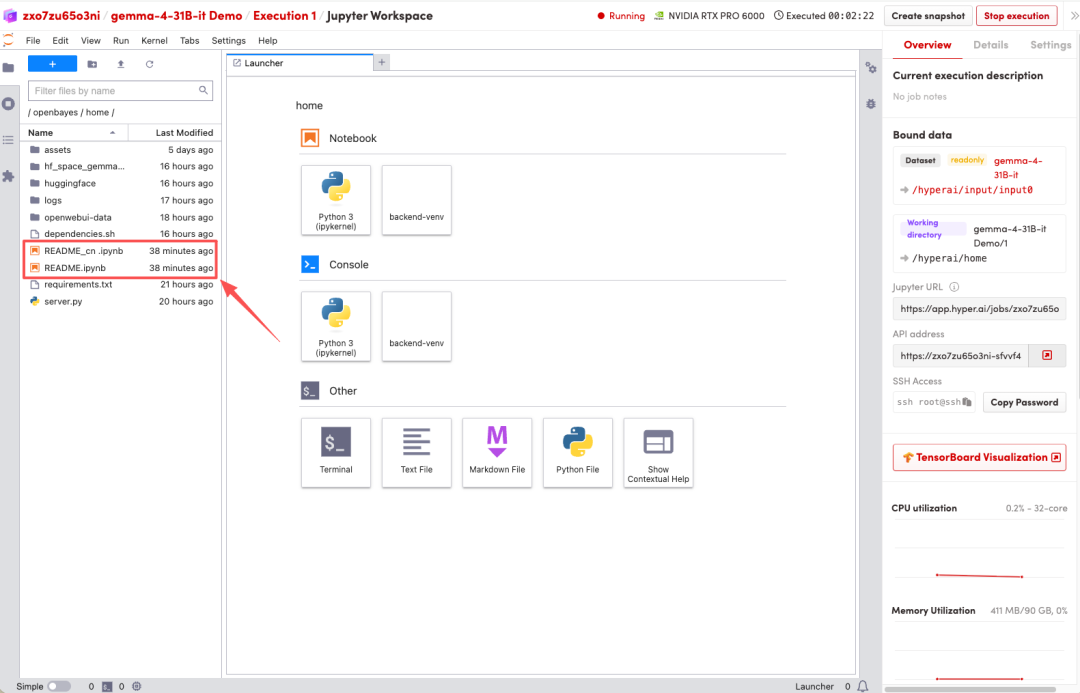This screenshot has height=693, width=1080.
Task: Toggle the Simple interface mode switch
Action: 59,686
